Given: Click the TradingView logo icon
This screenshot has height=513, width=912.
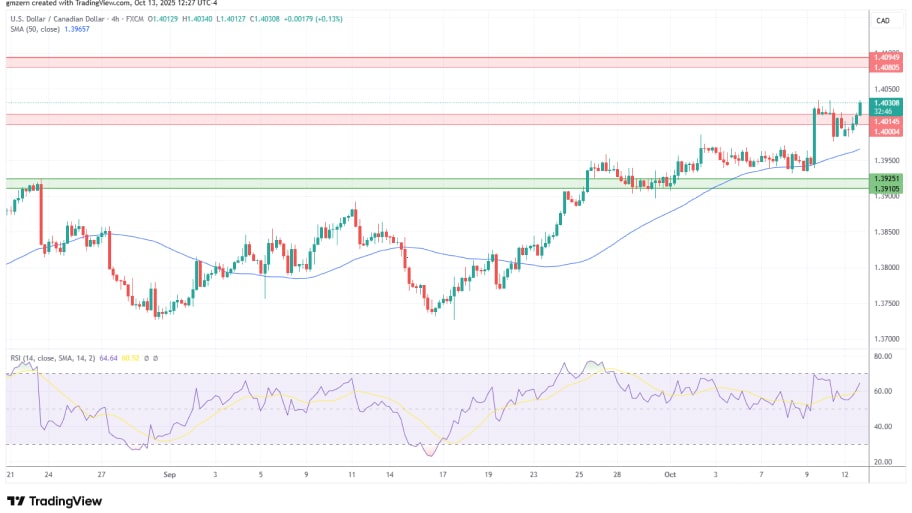Looking at the screenshot, I should (x=15, y=501).
